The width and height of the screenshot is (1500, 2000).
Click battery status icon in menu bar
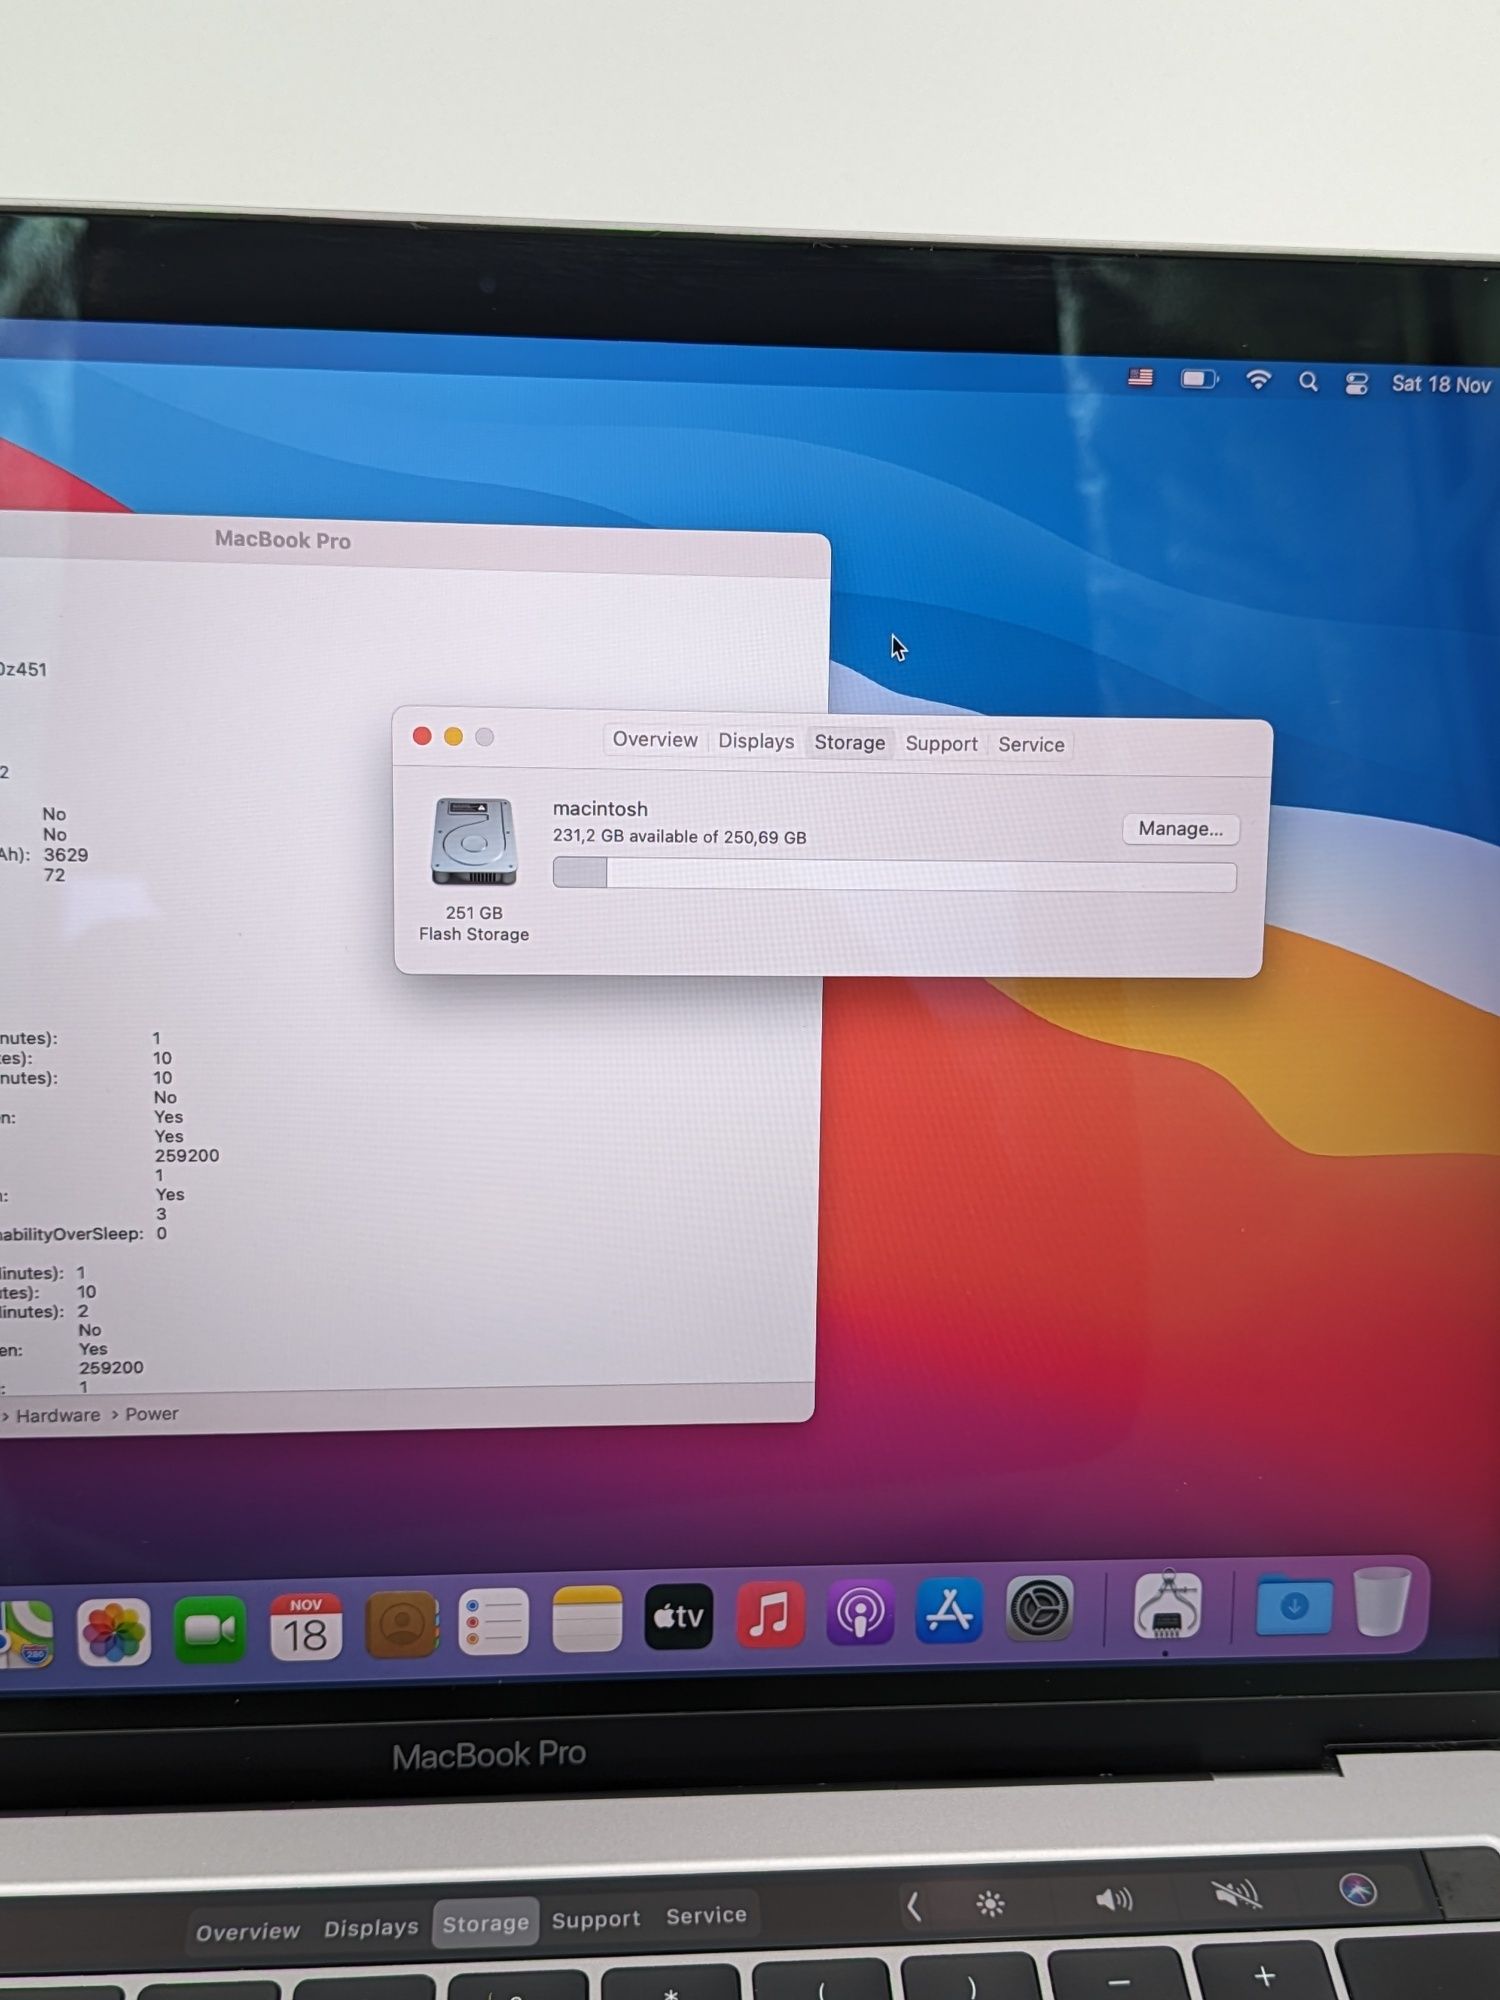click(x=1199, y=379)
